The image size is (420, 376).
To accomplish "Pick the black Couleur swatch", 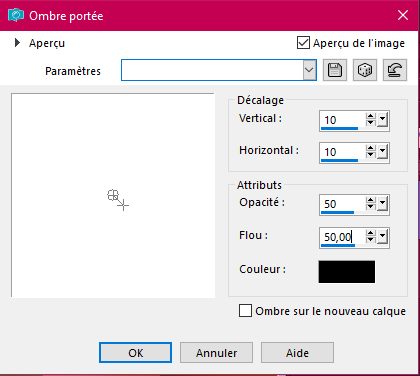I will (x=347, y=272).
